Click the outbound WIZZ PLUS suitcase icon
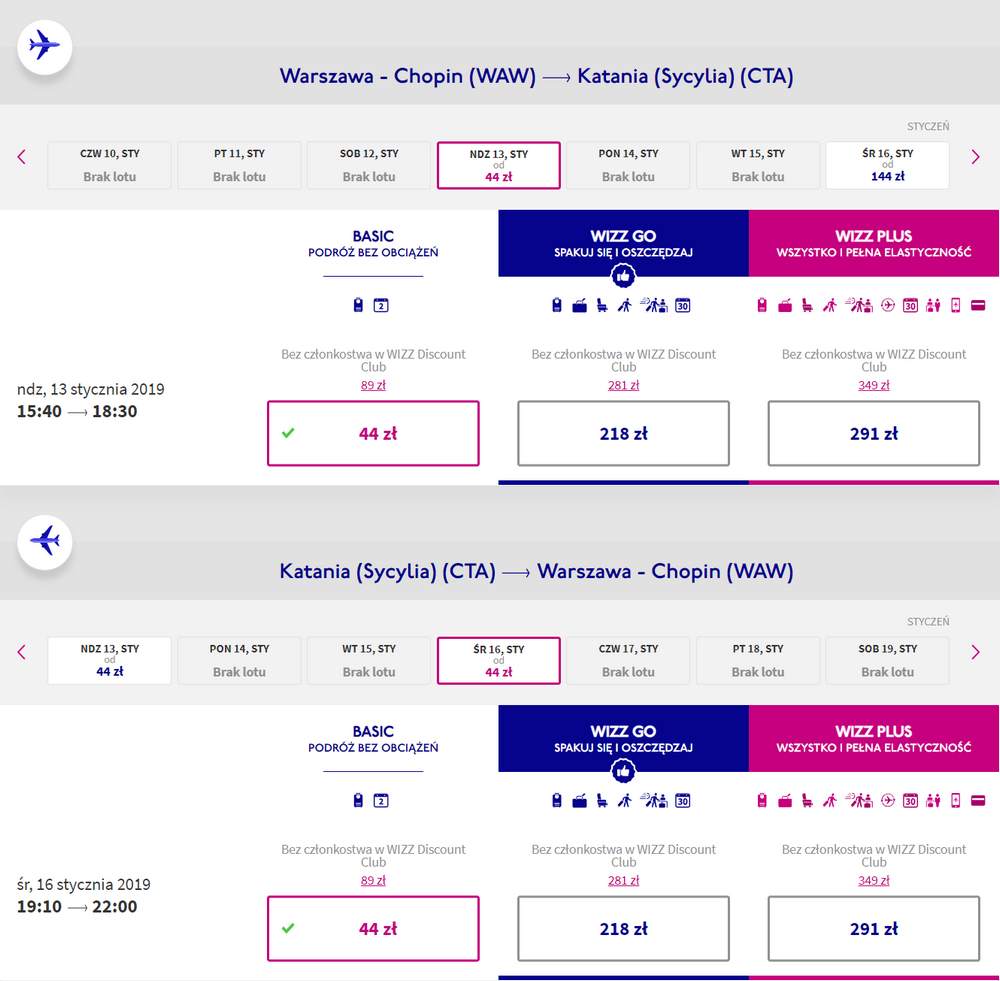Screen dimensions: 1000x981 coord(784,306)
